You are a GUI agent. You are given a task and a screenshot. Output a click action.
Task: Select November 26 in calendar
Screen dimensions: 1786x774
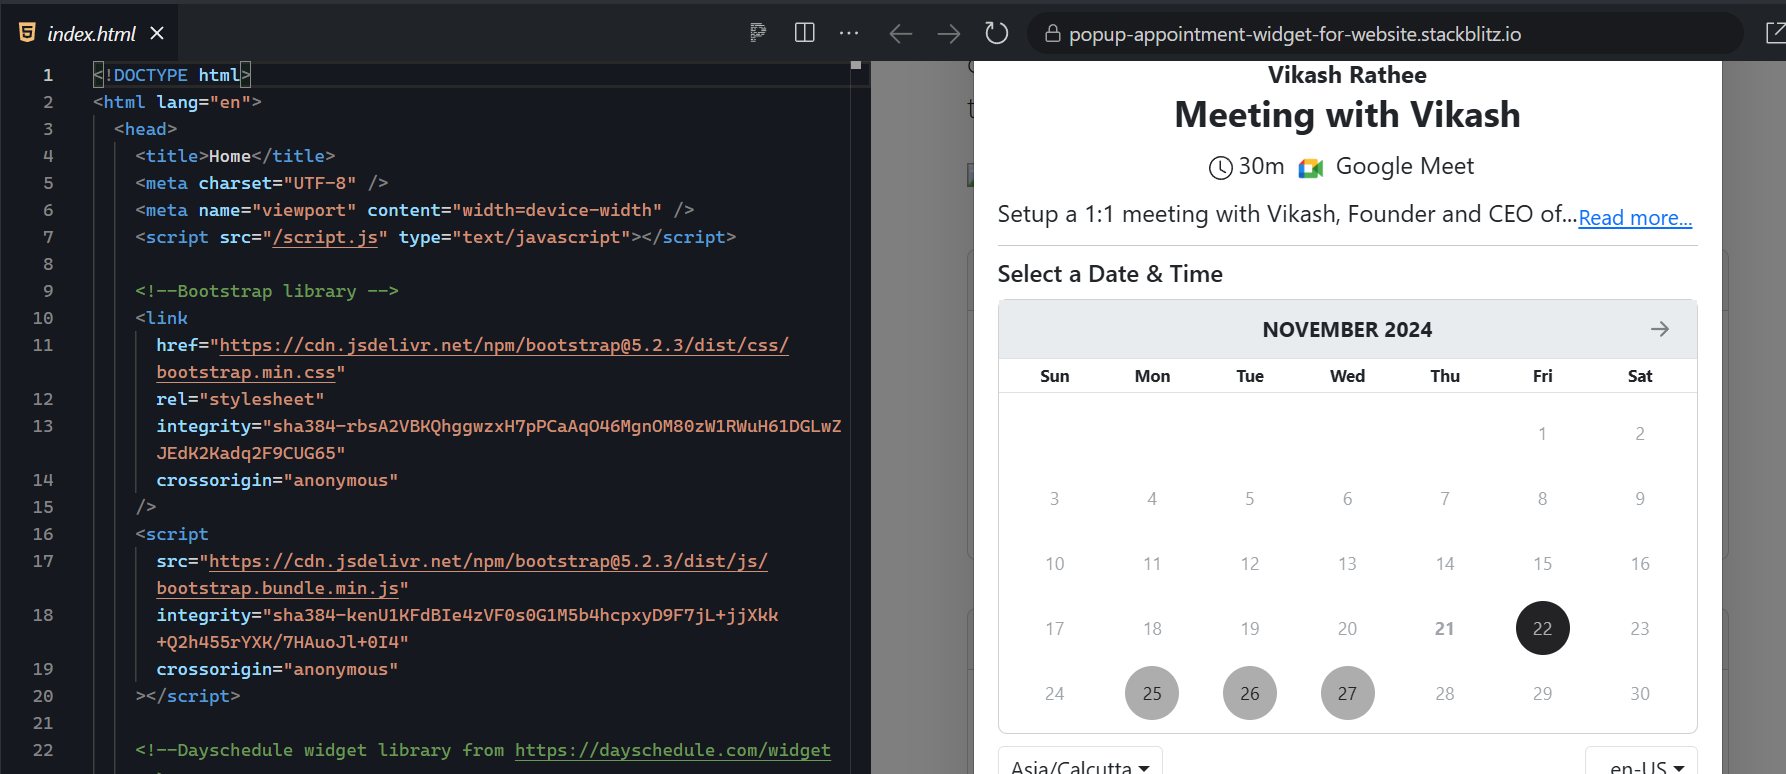(x=1250, y=693)
